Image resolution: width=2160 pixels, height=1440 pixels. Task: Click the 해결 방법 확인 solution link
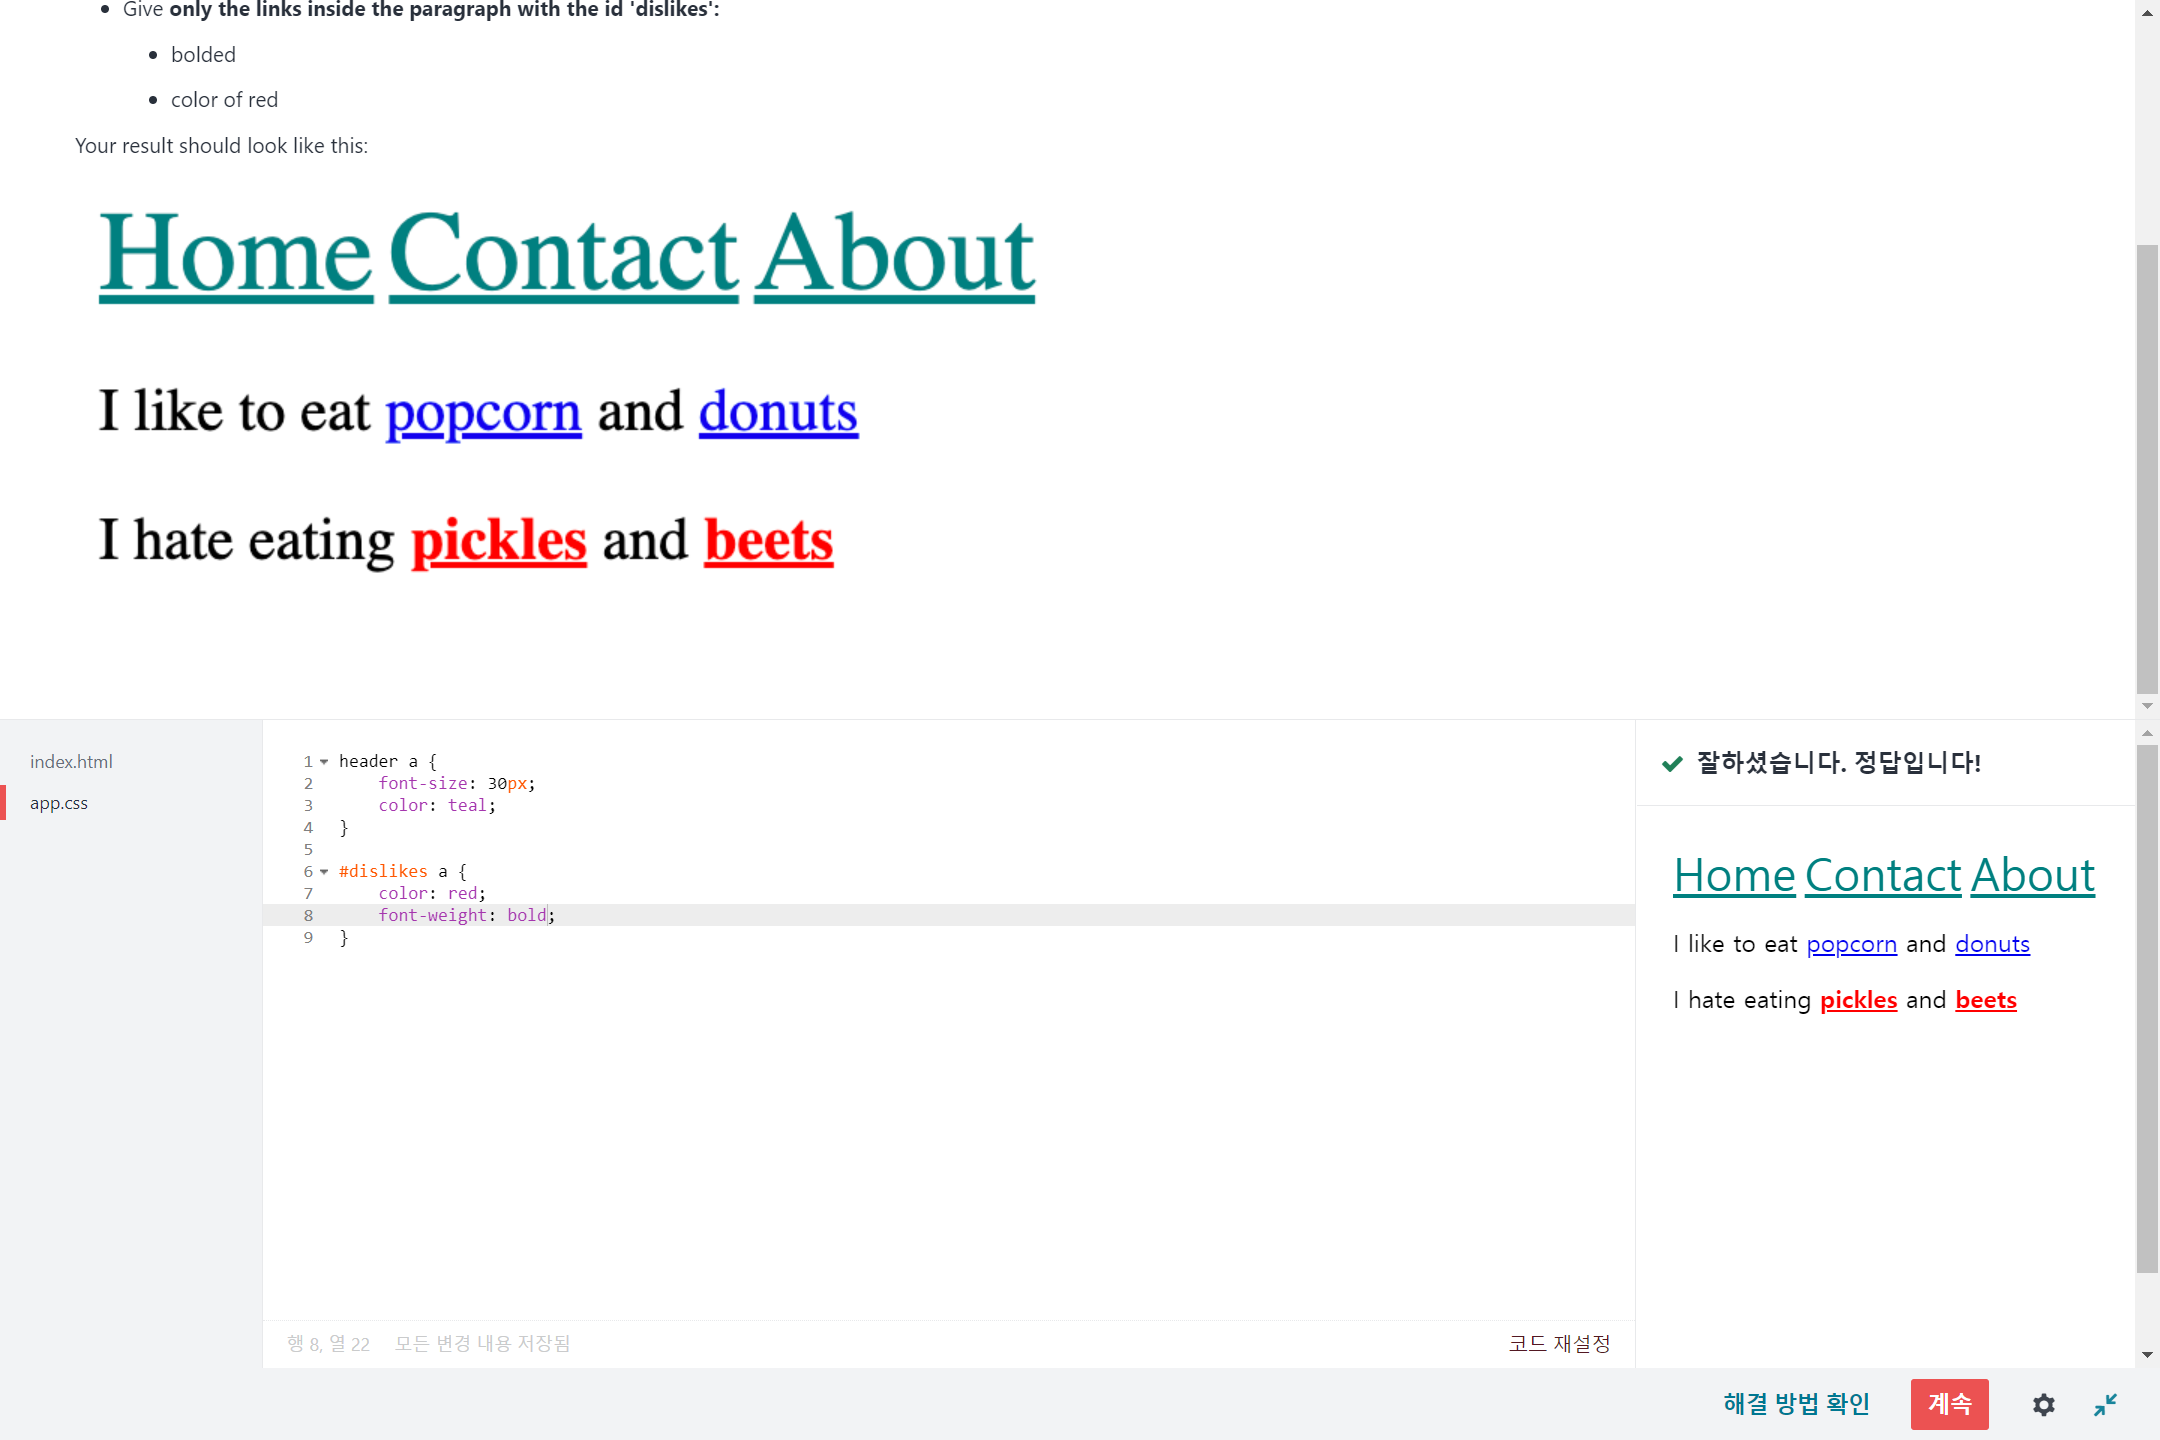pos(1796,1404)
